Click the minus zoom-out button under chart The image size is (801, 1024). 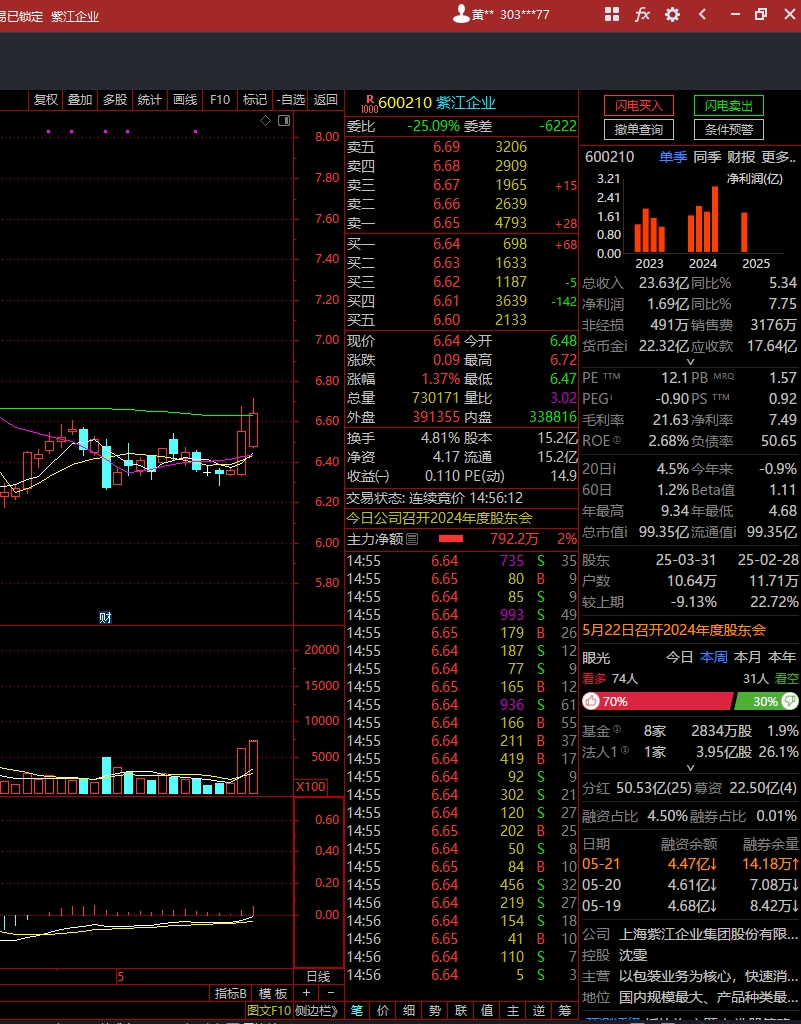(x=330, y=993)
